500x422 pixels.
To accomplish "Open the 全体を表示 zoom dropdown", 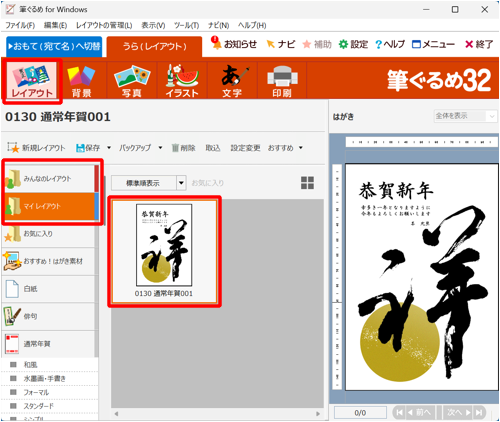I will point(465,116).
